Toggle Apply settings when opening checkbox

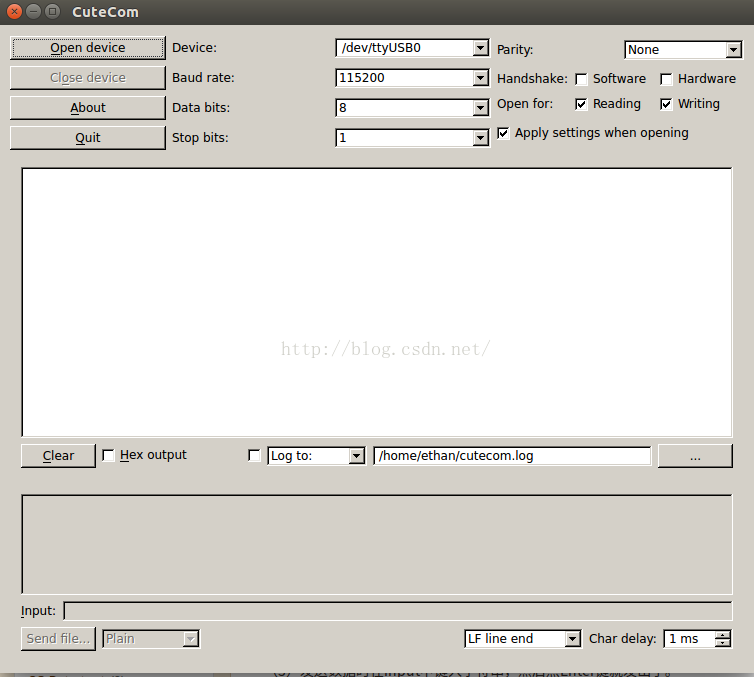[x=503, y=133]
